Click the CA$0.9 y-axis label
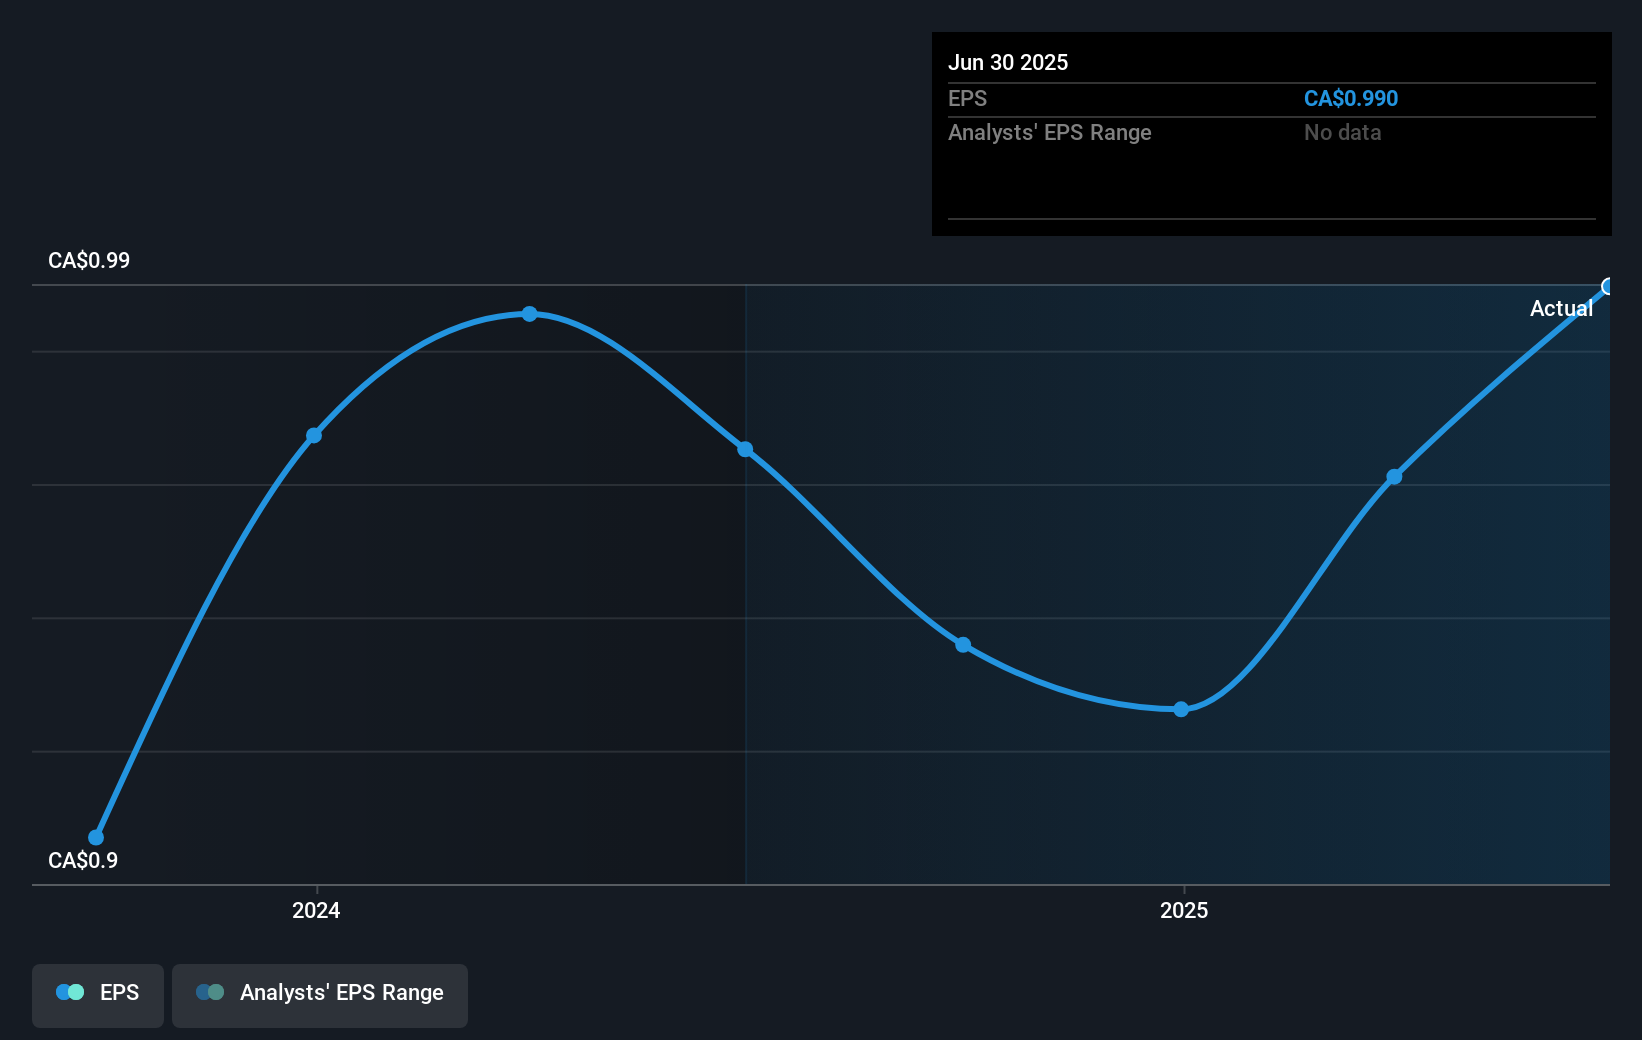The width and height of the screenshot is (1642, 1040). (x=83, y=860)
